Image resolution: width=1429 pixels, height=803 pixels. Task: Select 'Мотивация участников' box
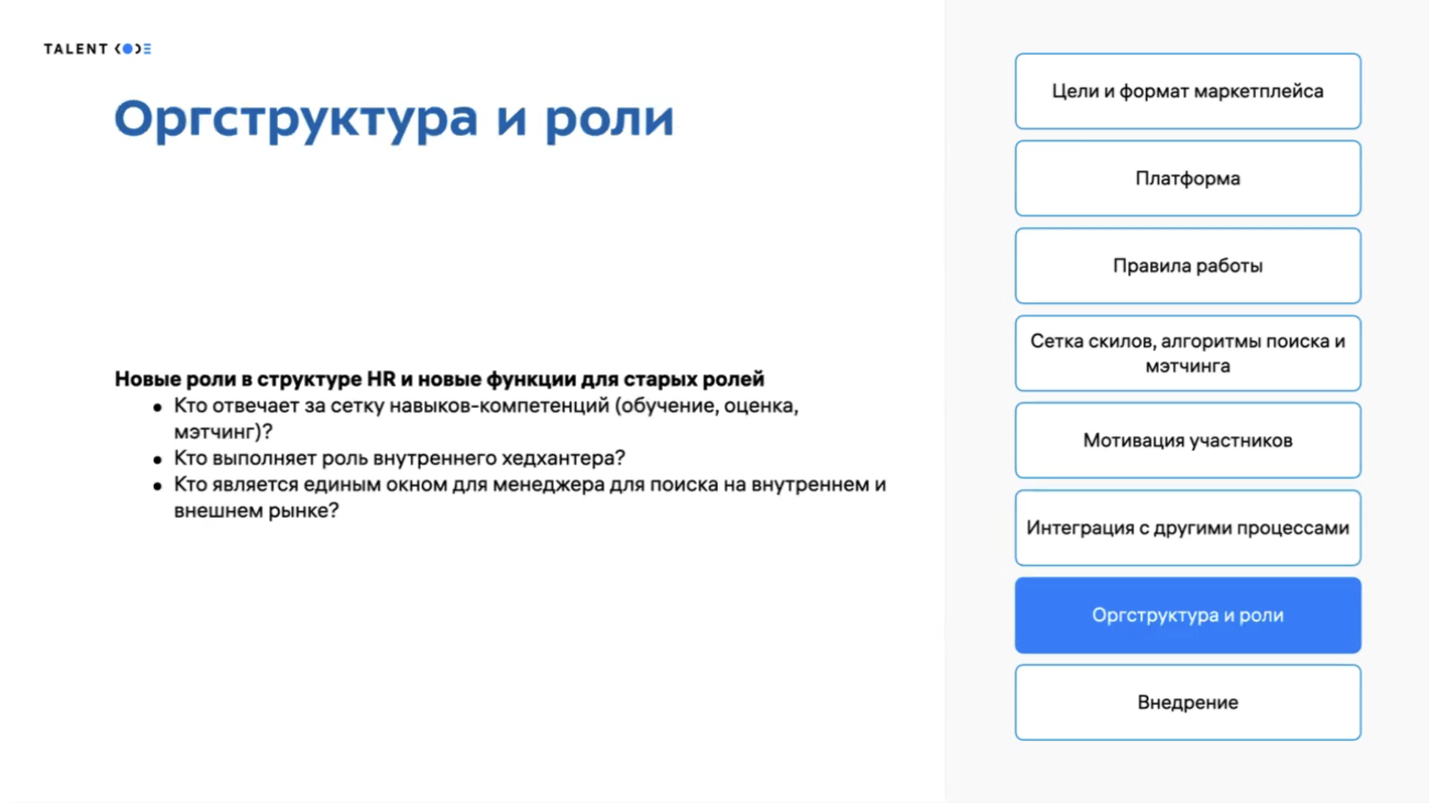[x=1188, y=440]
